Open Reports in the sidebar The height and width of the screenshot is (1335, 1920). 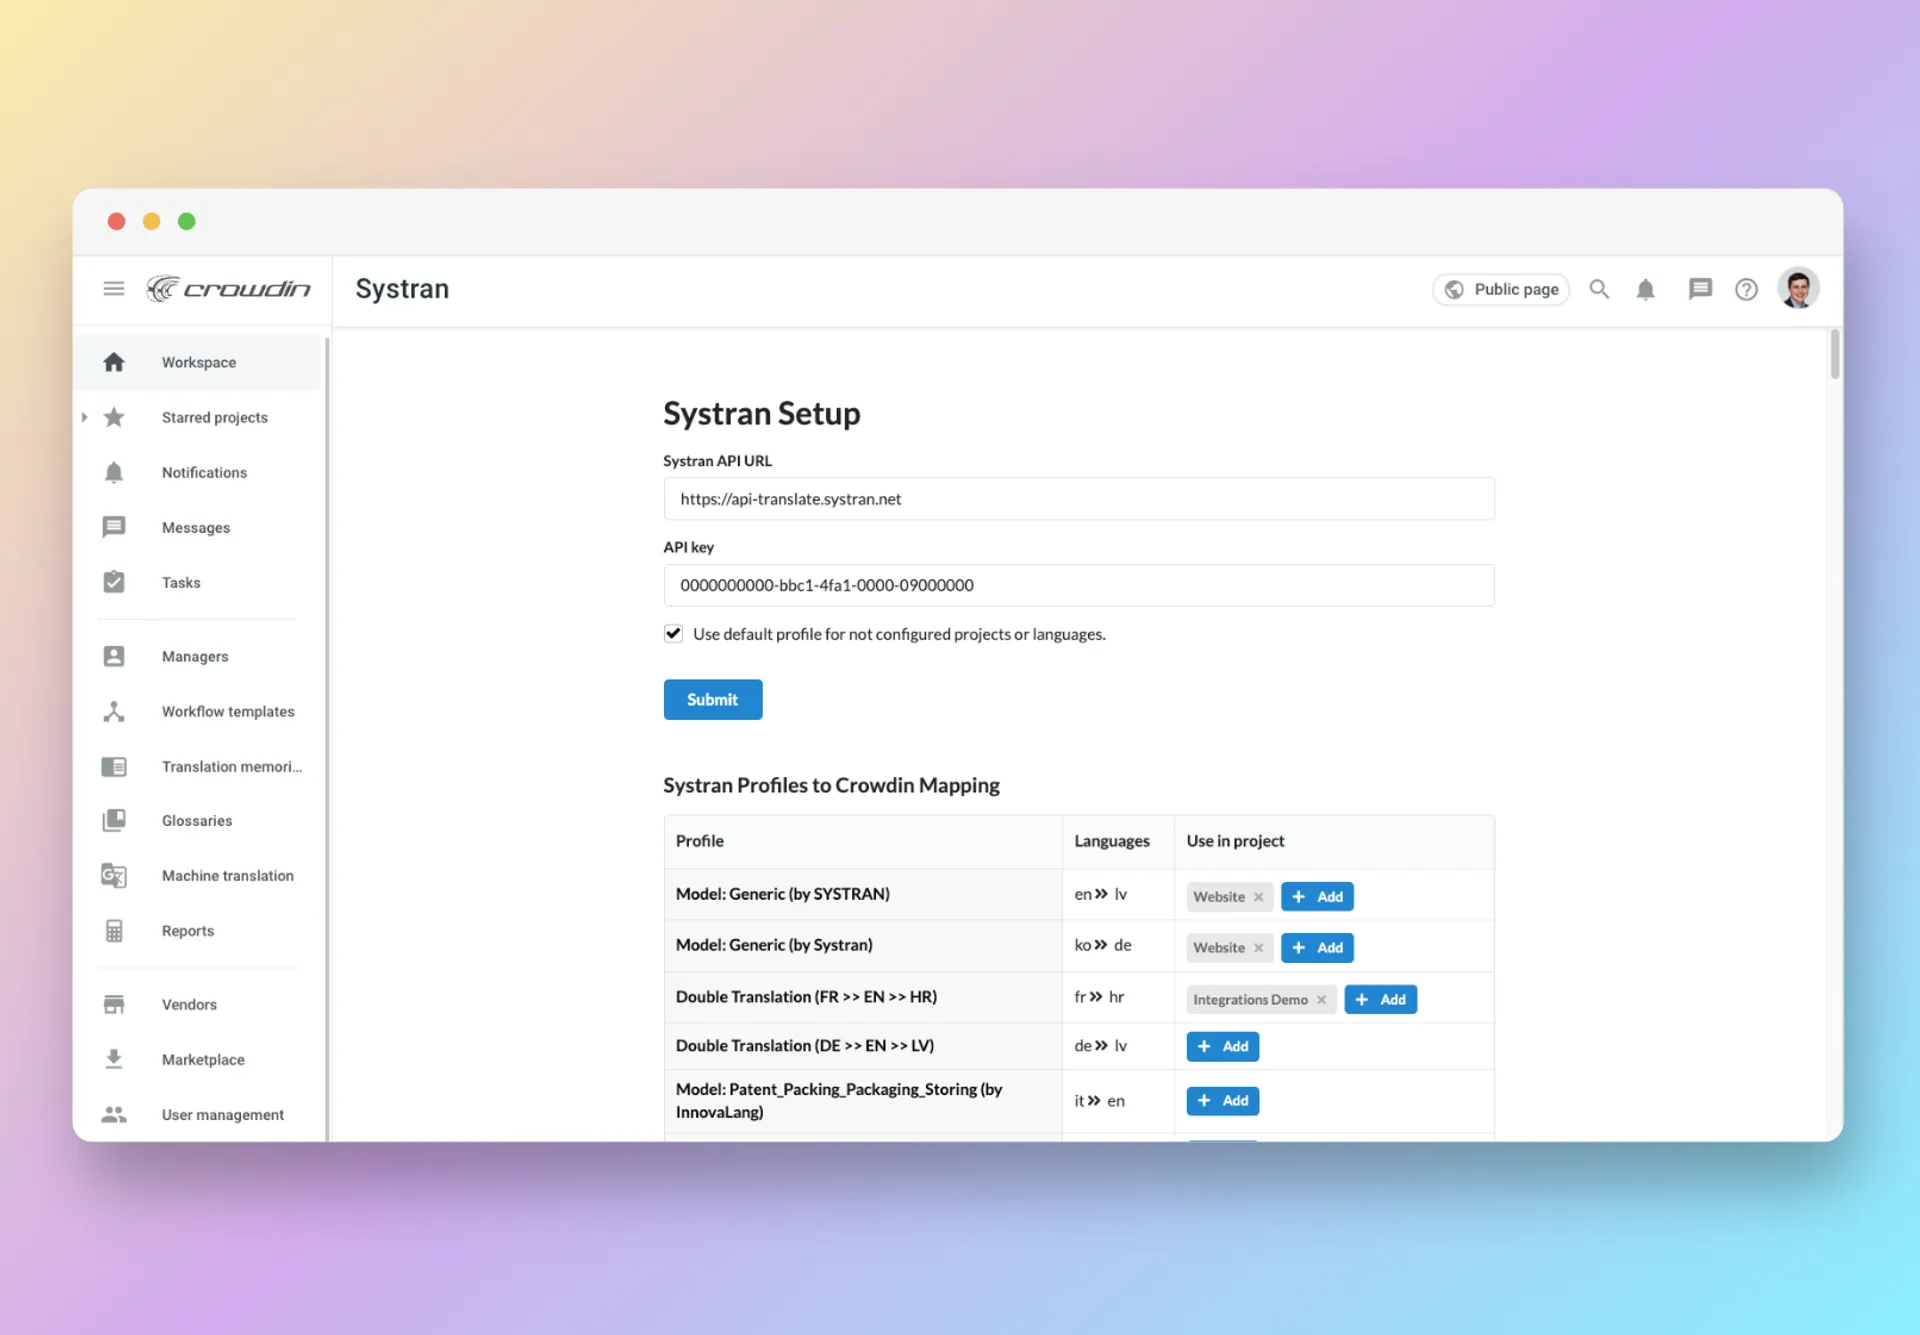tap(198, 930)
